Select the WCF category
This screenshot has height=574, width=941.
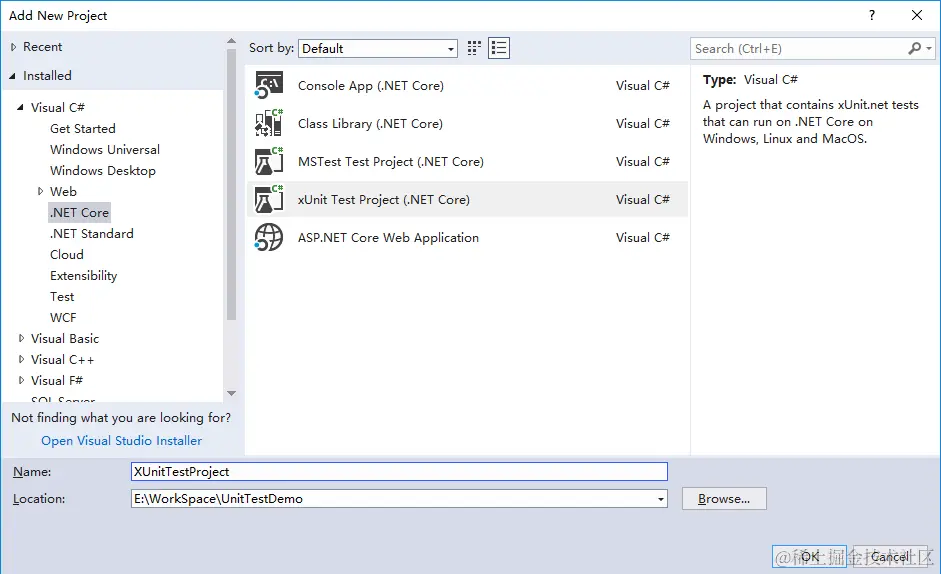[x=63, y=318]
